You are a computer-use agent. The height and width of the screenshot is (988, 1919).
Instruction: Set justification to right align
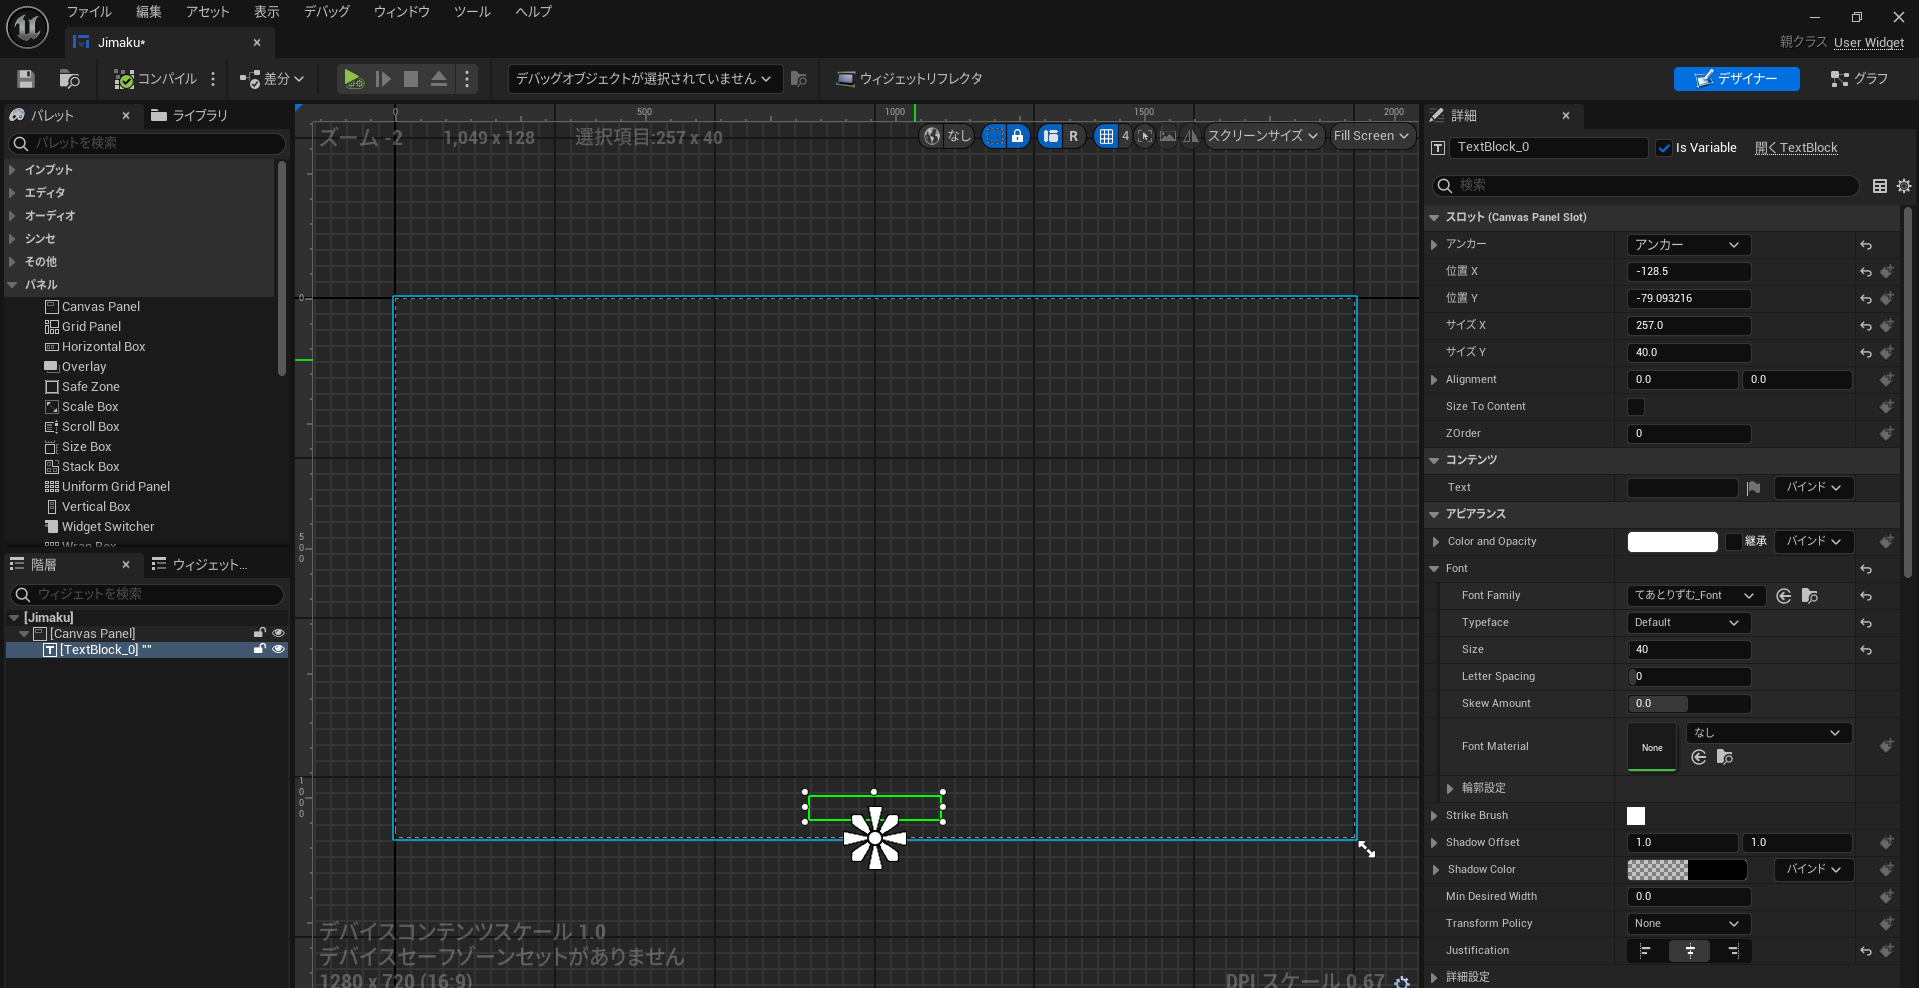[x=1733, y=951]
